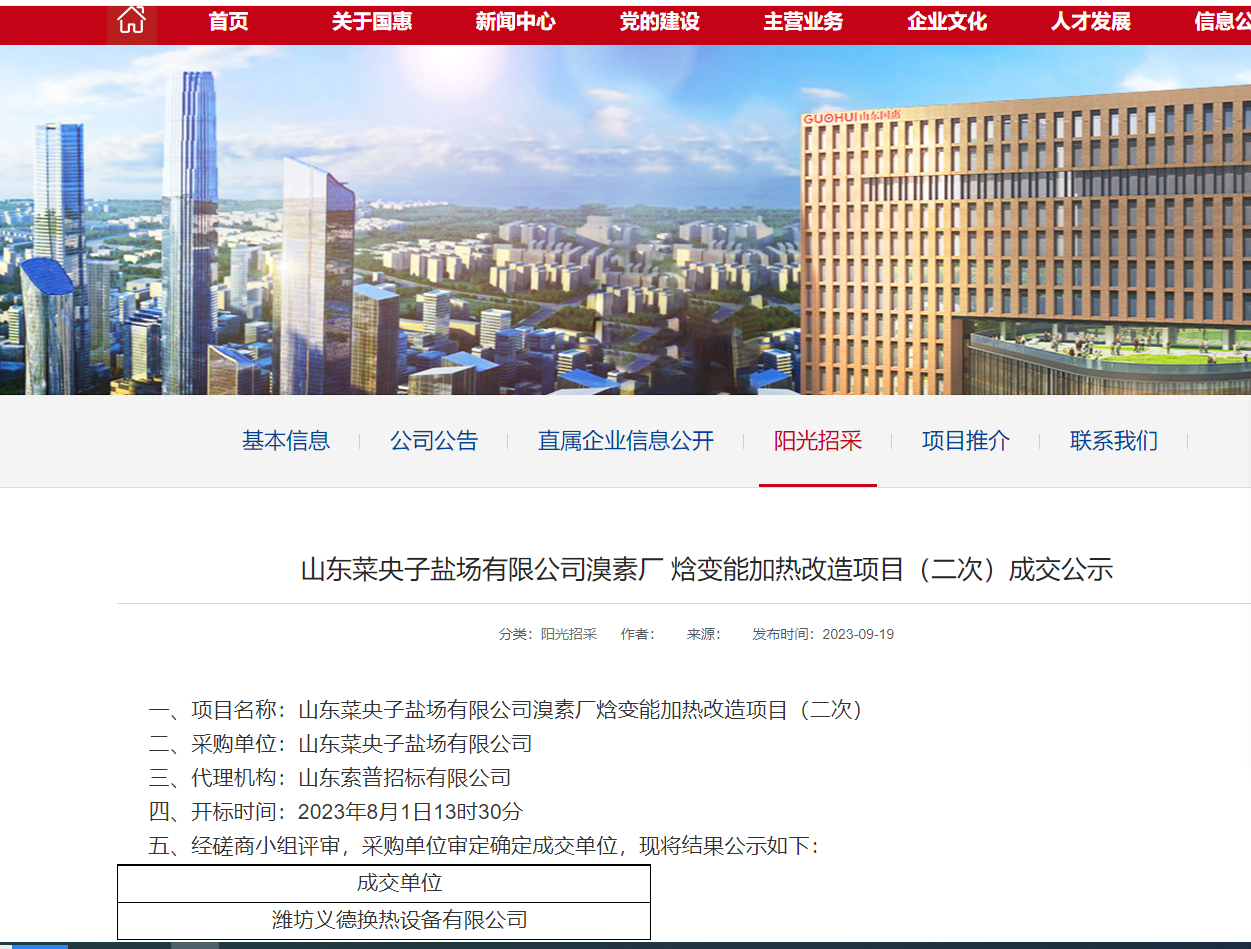The height and width of the screenshot is (949, 1251).
Task: Click the home icon in the red navigation bar
Action: click(132, 21)
